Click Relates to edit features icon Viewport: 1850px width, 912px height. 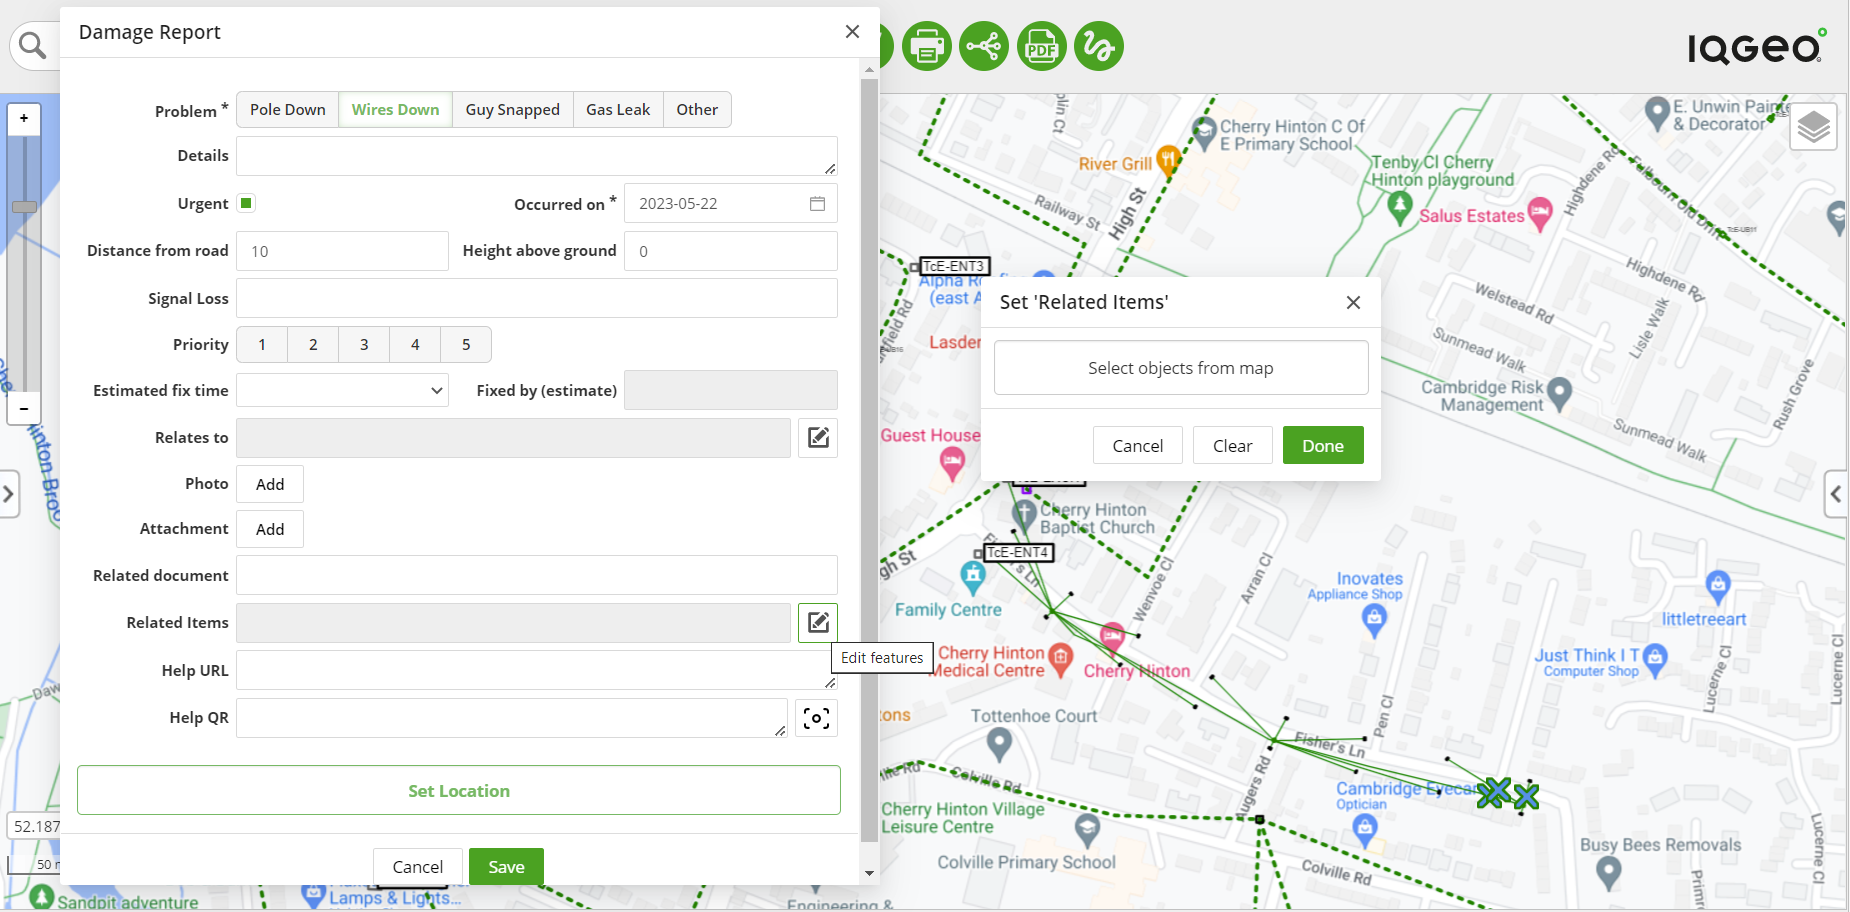(x=817, y=438)
